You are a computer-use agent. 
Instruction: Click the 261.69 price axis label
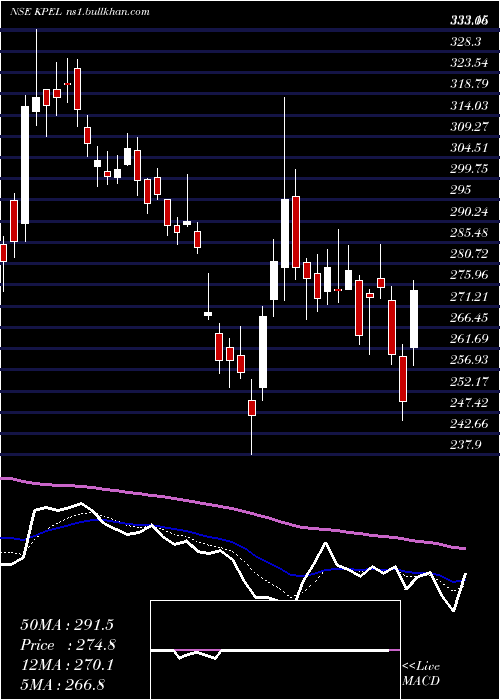(x=469, y=339)
